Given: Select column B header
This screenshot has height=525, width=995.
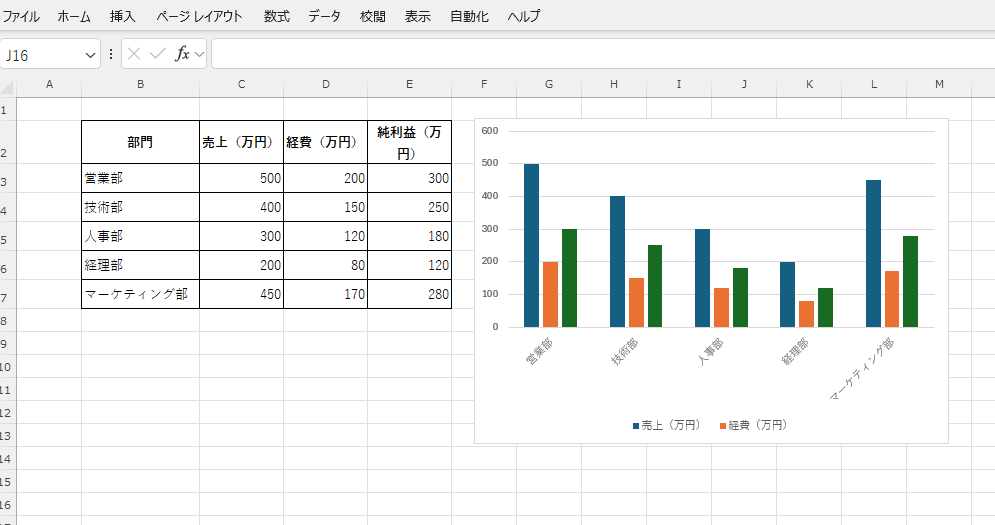Looking at the screenshot, I should 140,84.
